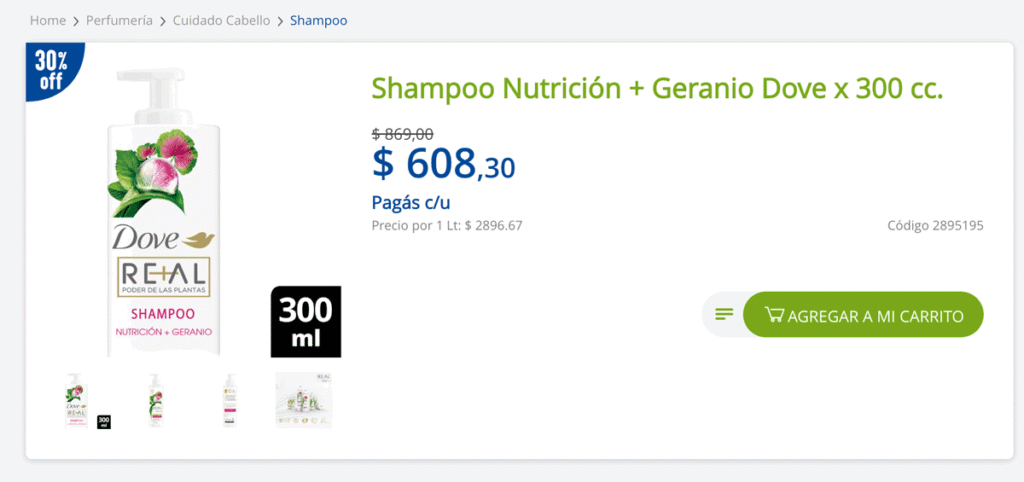1024x482 pixels.
Task: Click the product code Código 2895195
Action: [x=935, y=226]
